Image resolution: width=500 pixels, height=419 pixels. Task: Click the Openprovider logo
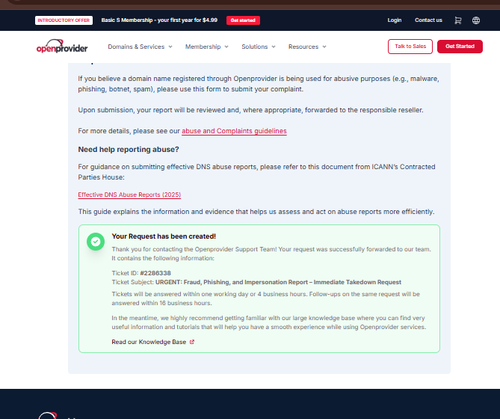coord(62,46)
